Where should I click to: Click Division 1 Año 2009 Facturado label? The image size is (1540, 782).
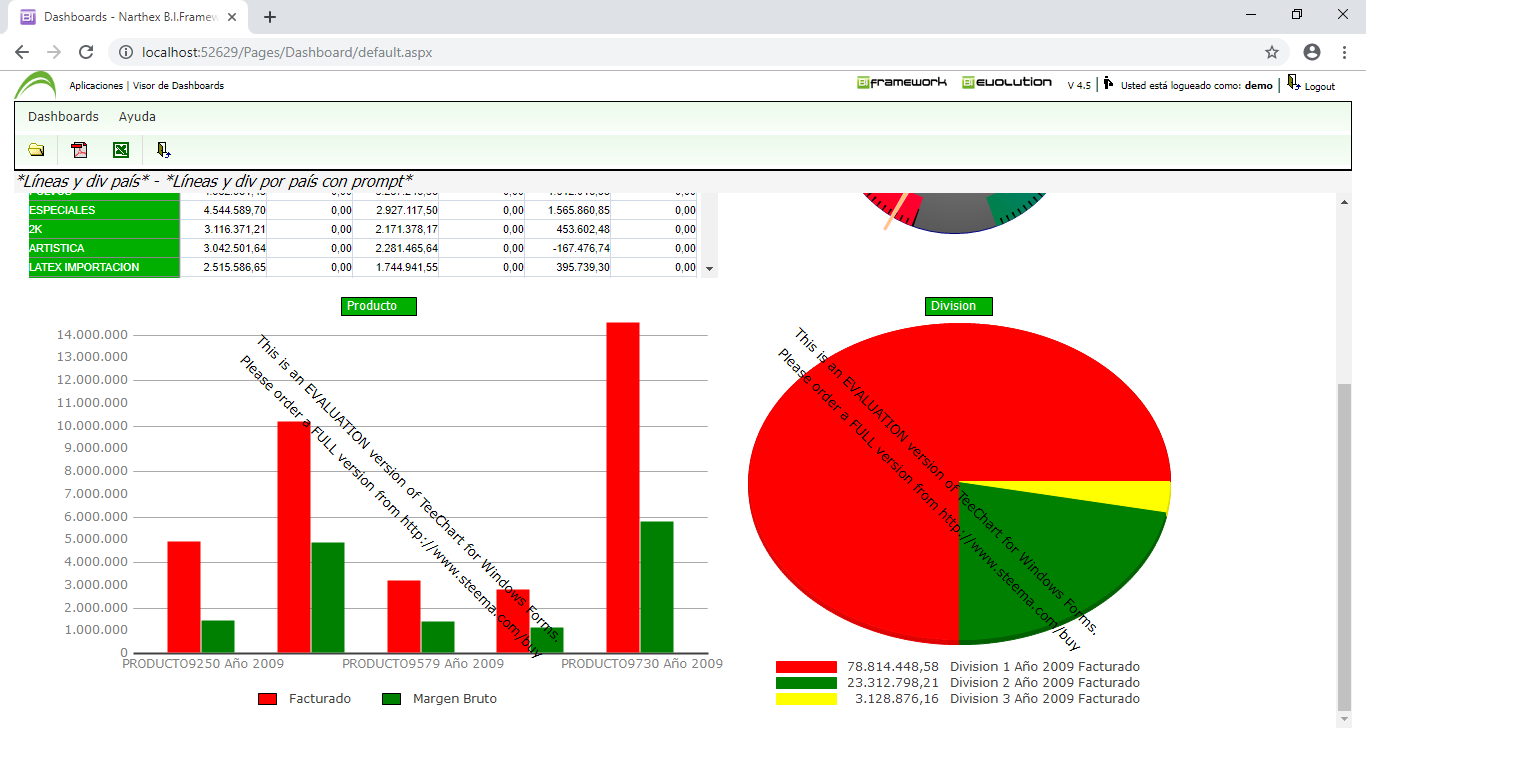1045,667
